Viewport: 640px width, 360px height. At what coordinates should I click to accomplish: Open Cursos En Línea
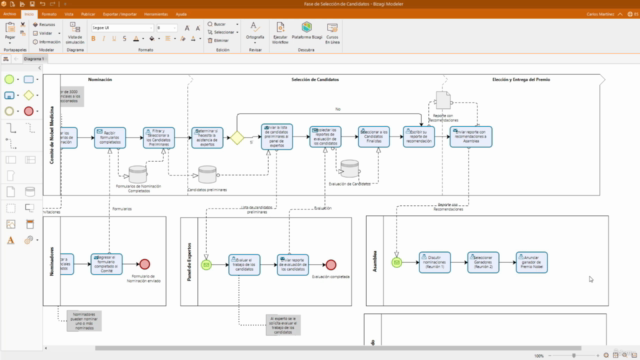click(x=332, y=33)
